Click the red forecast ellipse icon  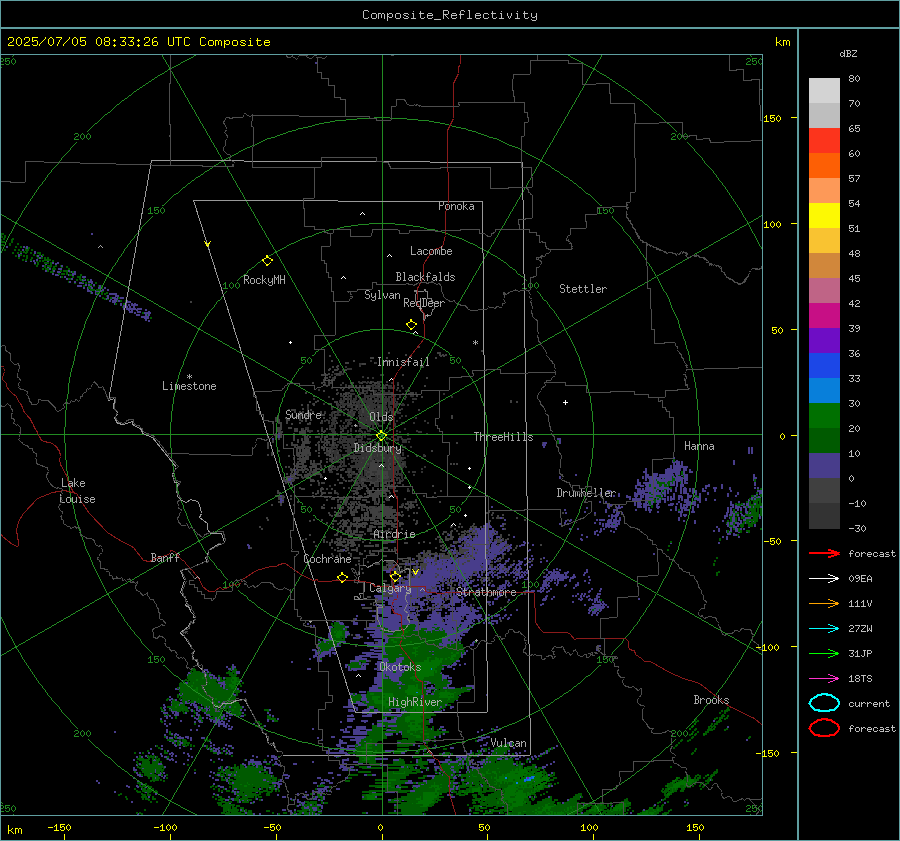(x=824, y=728)
